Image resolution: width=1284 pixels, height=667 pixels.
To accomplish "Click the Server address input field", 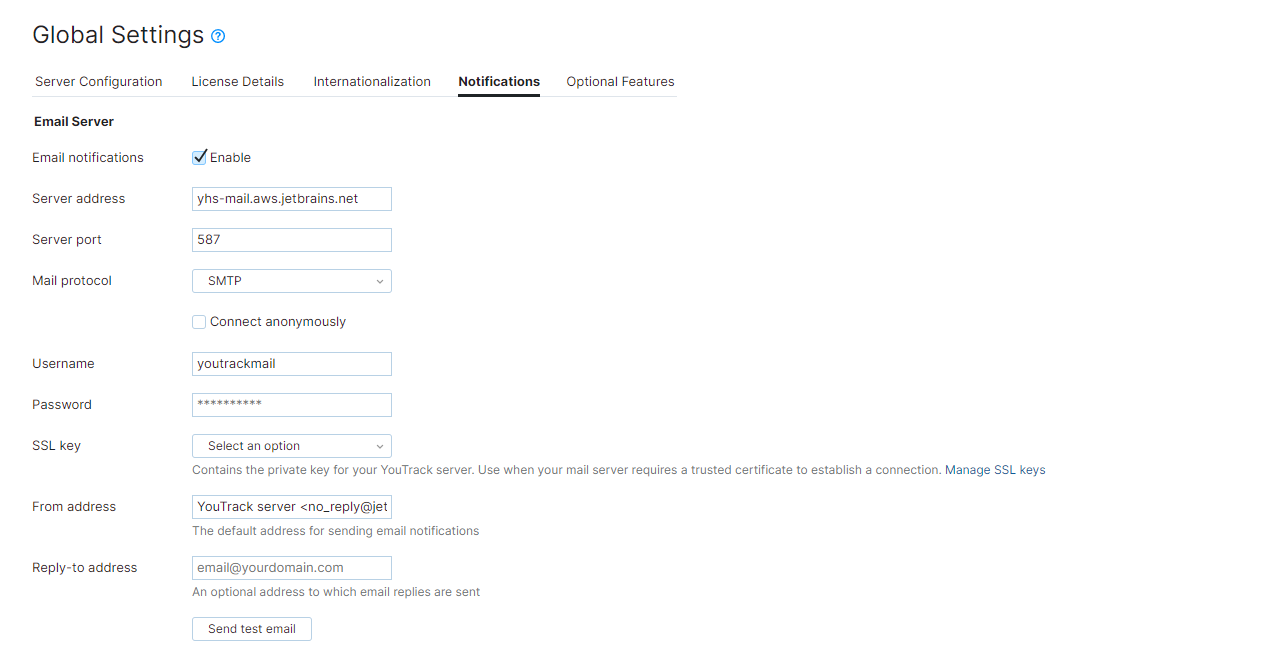I will click(x=291, y=198).
